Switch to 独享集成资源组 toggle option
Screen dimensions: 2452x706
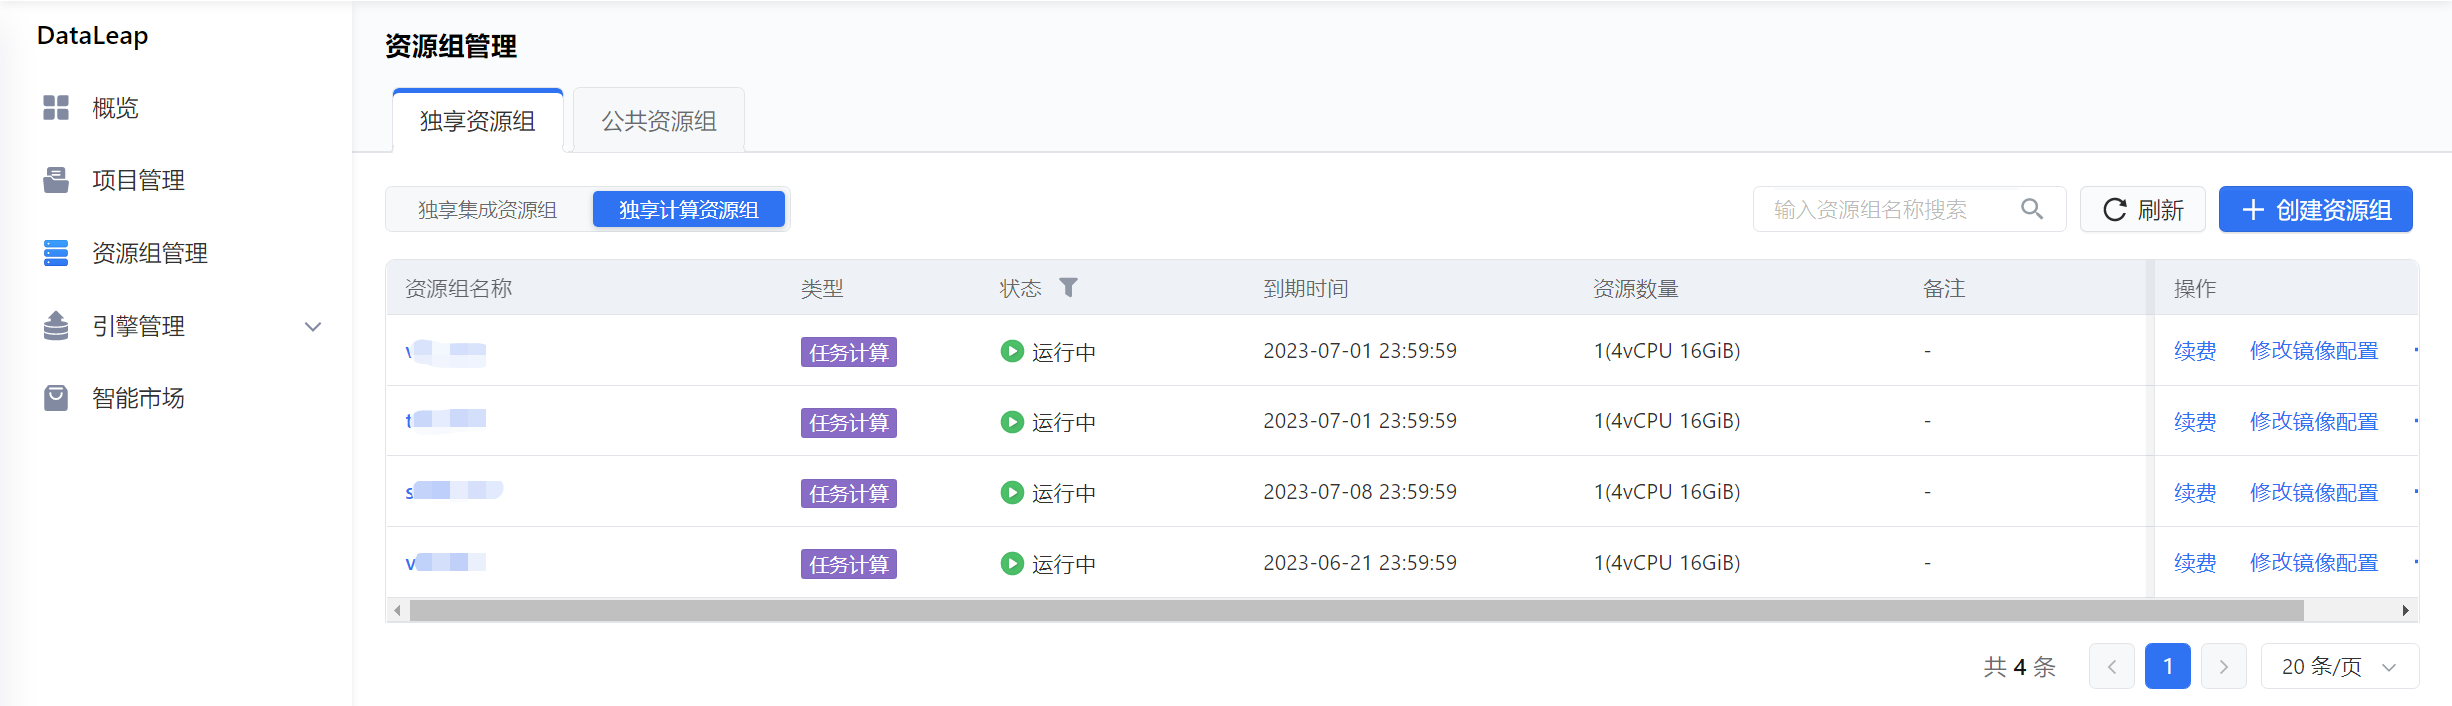(487, 210)
